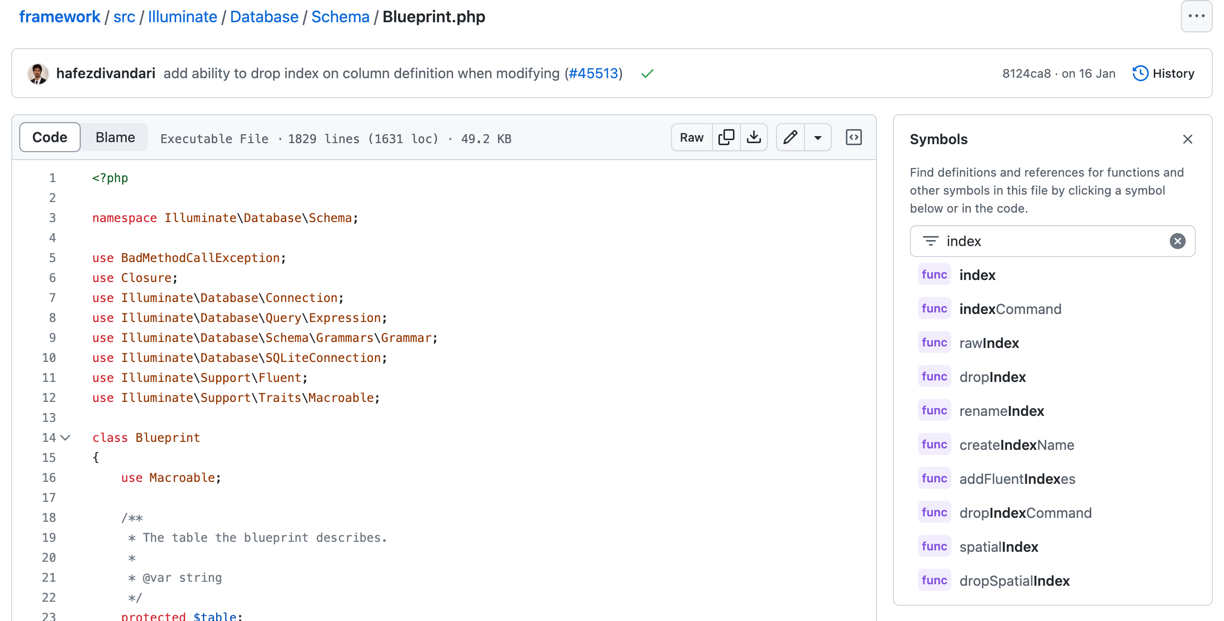Open pull request #45513 link

click(593, 73)
